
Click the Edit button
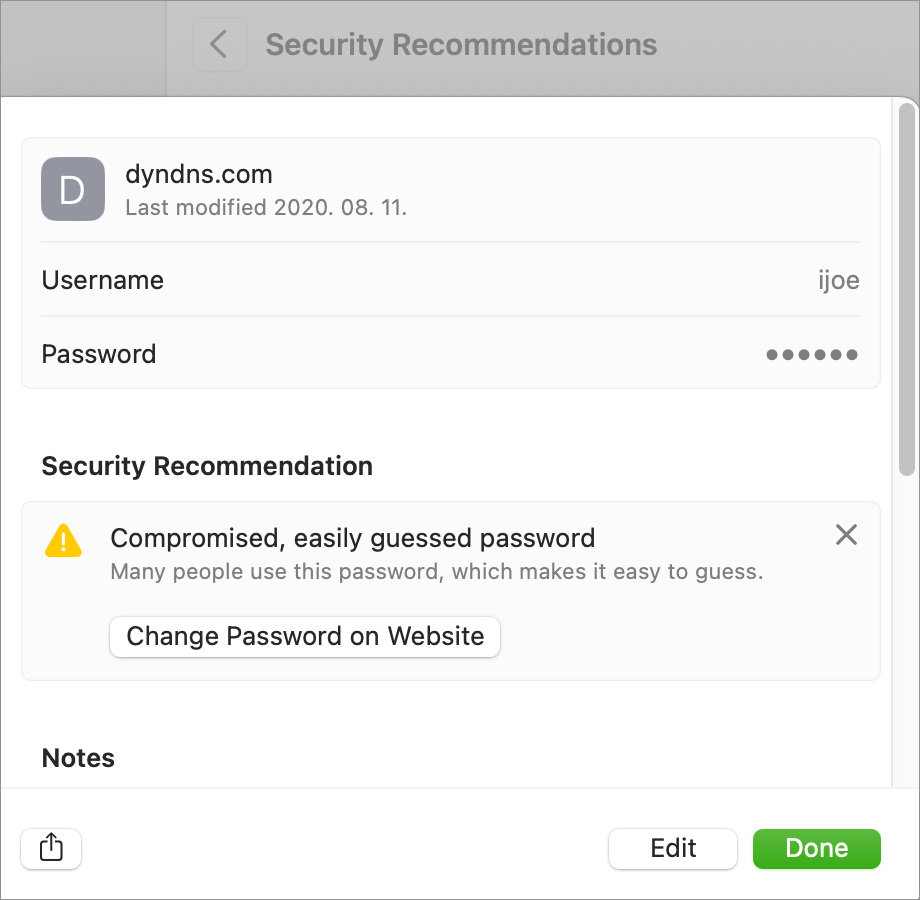tap(673, 848)
